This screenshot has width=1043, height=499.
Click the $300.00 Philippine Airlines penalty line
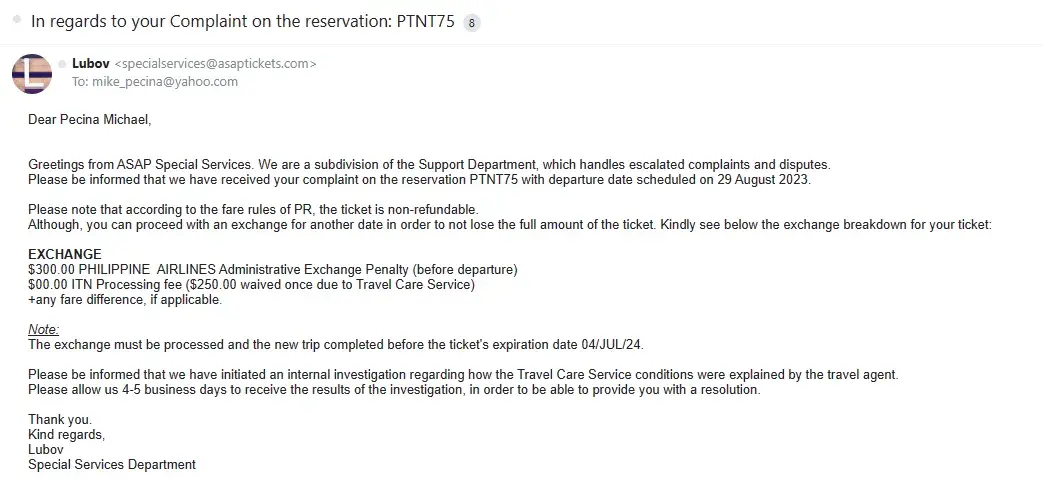(x=272, y=269)
